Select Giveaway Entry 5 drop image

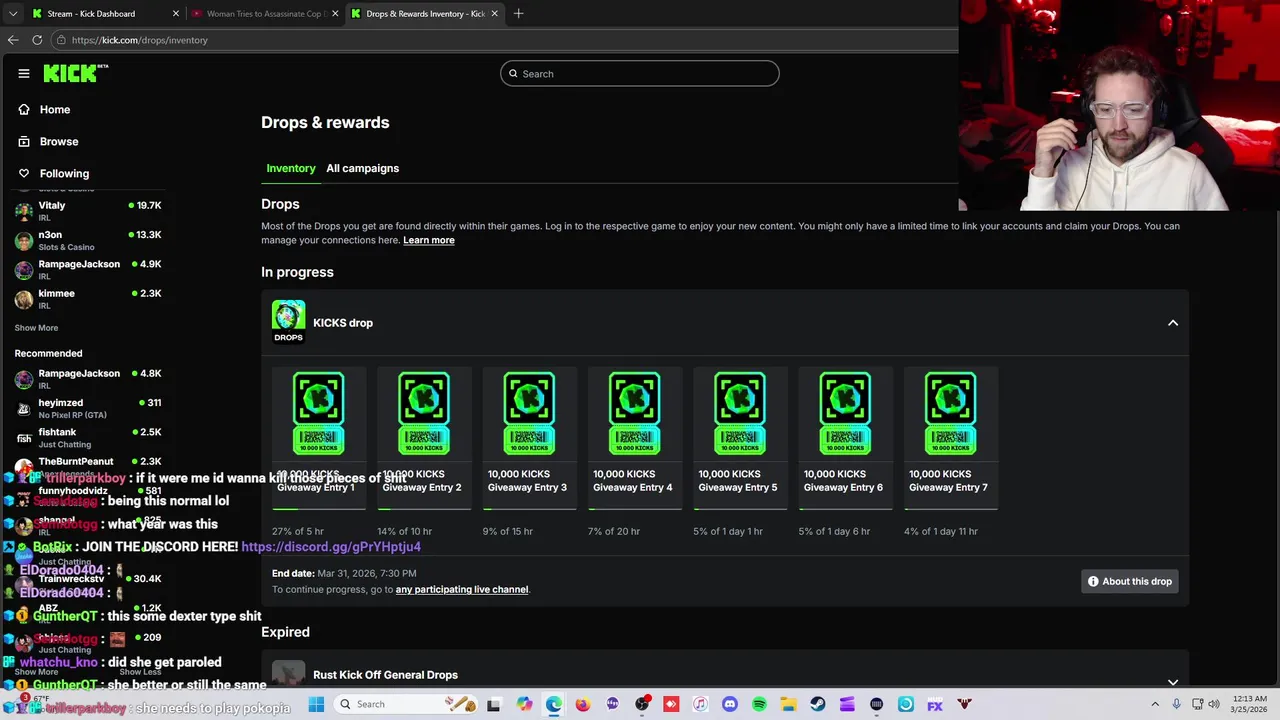[x=740, y=413]
